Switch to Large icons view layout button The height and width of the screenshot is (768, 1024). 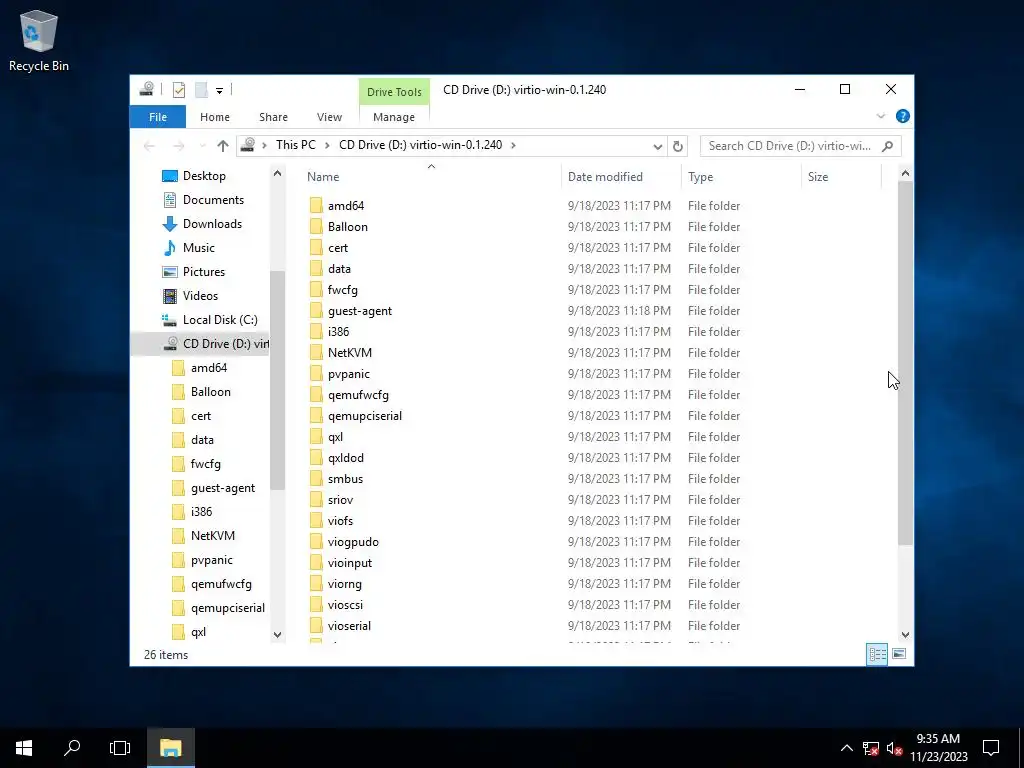pyautogui.click(x=899, y=654)
